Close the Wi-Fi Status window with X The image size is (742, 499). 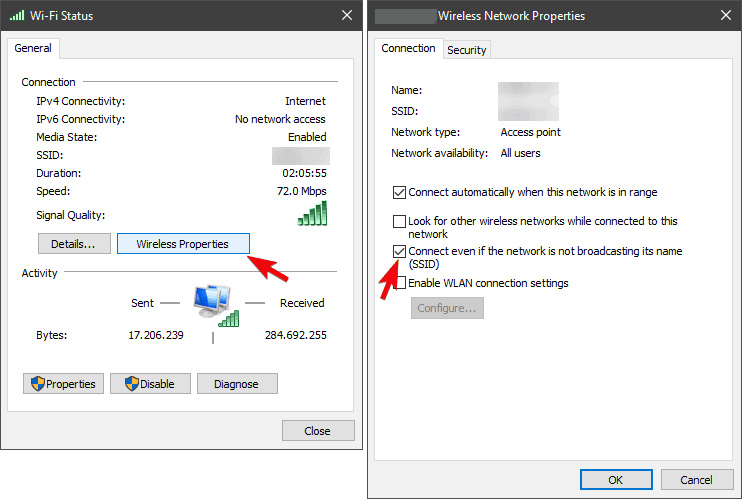pyautogui.click(x=347, y=15)
